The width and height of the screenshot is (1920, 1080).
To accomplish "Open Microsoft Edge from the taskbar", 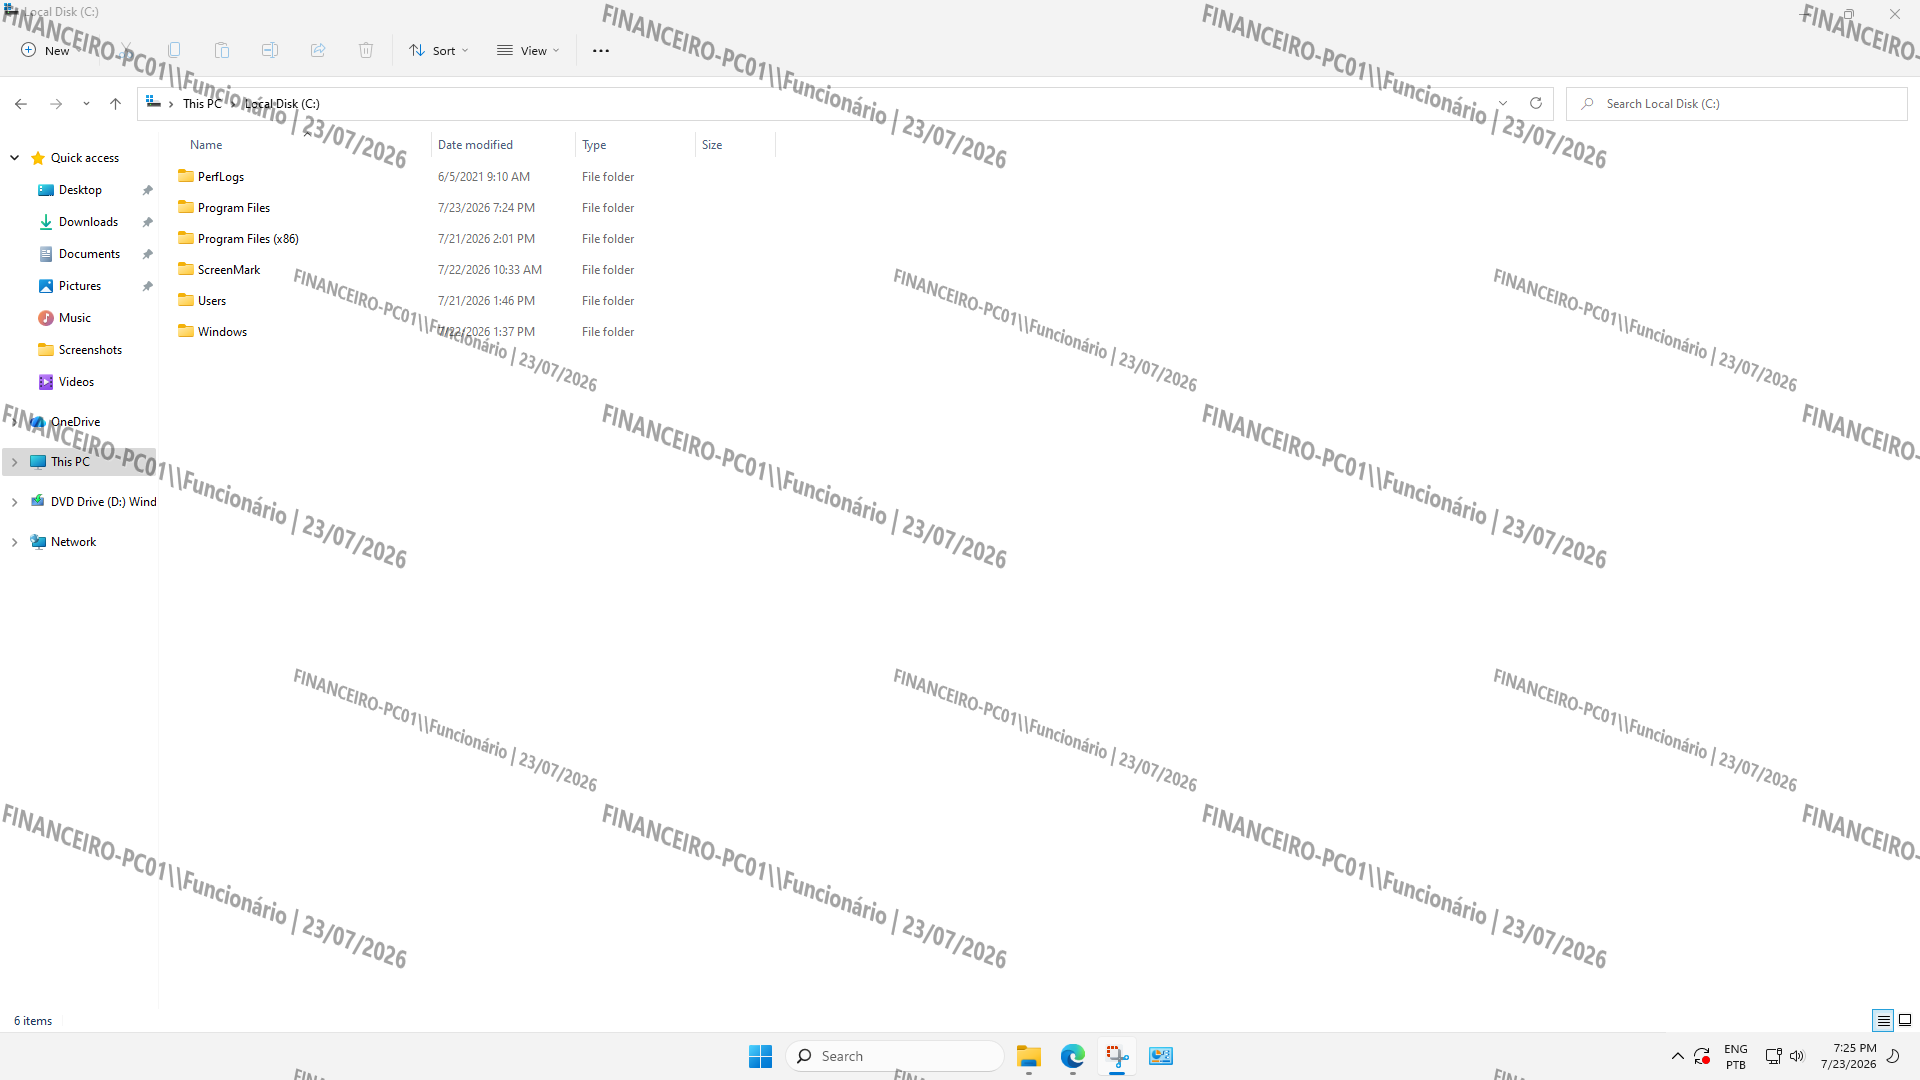I will click(1073, 1056).
